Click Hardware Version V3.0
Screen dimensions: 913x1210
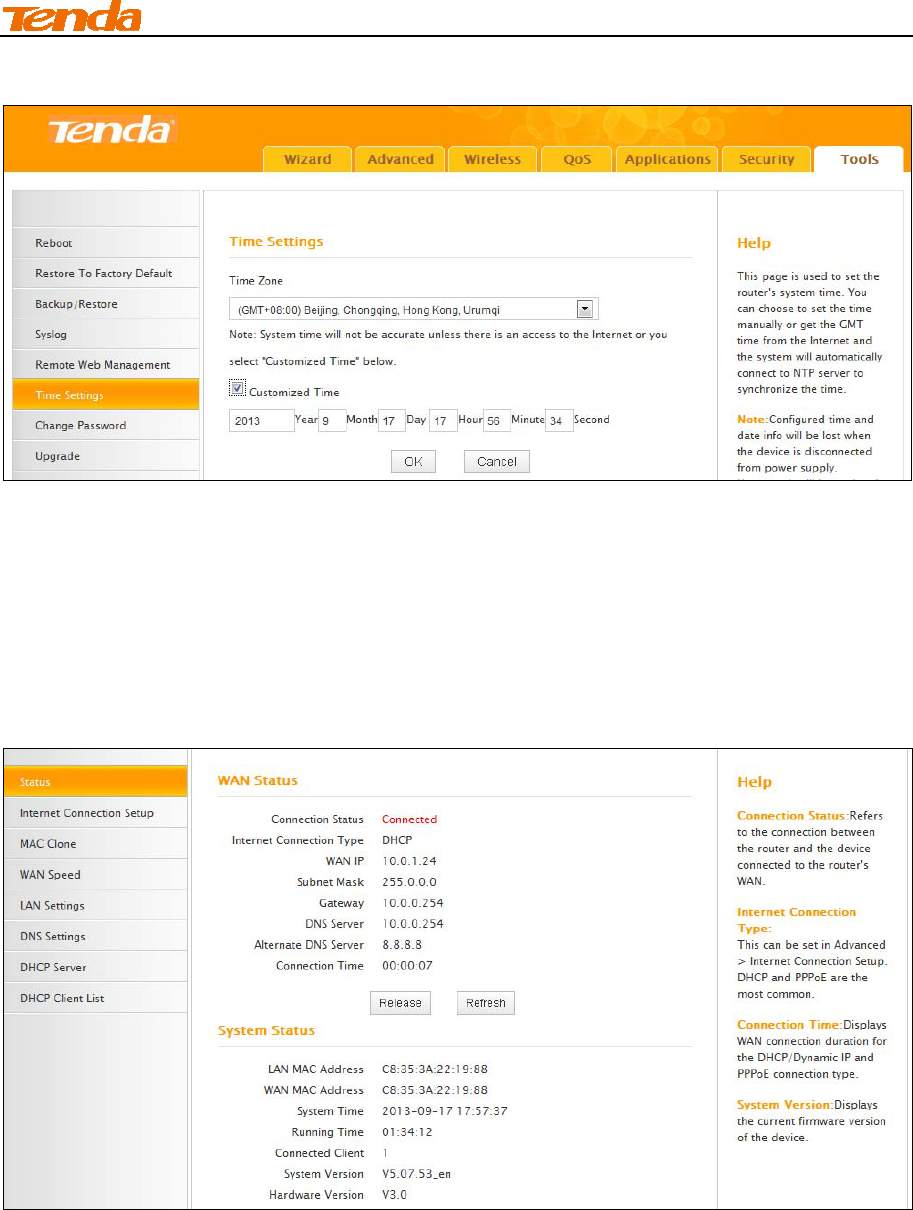(x=394, y=1195)
